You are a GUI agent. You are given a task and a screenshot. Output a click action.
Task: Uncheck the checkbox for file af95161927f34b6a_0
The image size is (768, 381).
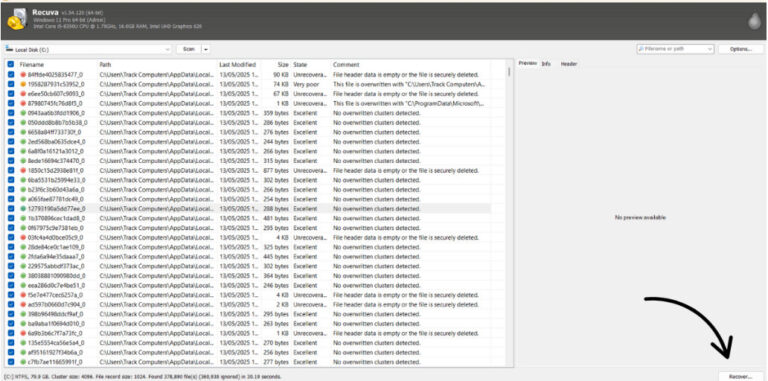coord(11,353)
